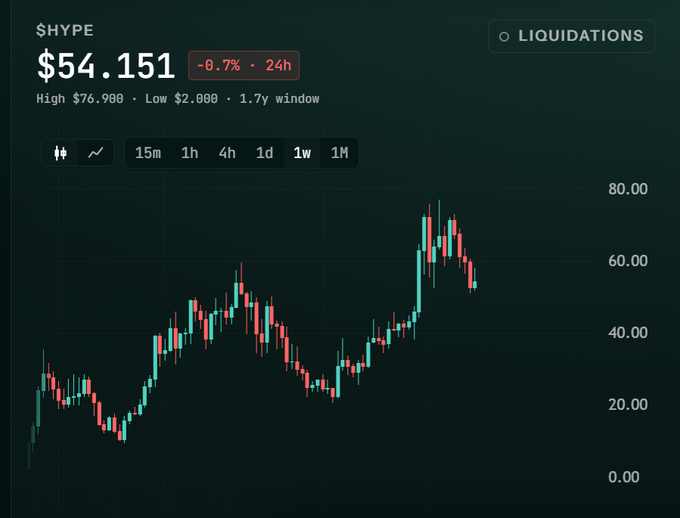Select the 1M timeframe

click(x=339, y=153)
